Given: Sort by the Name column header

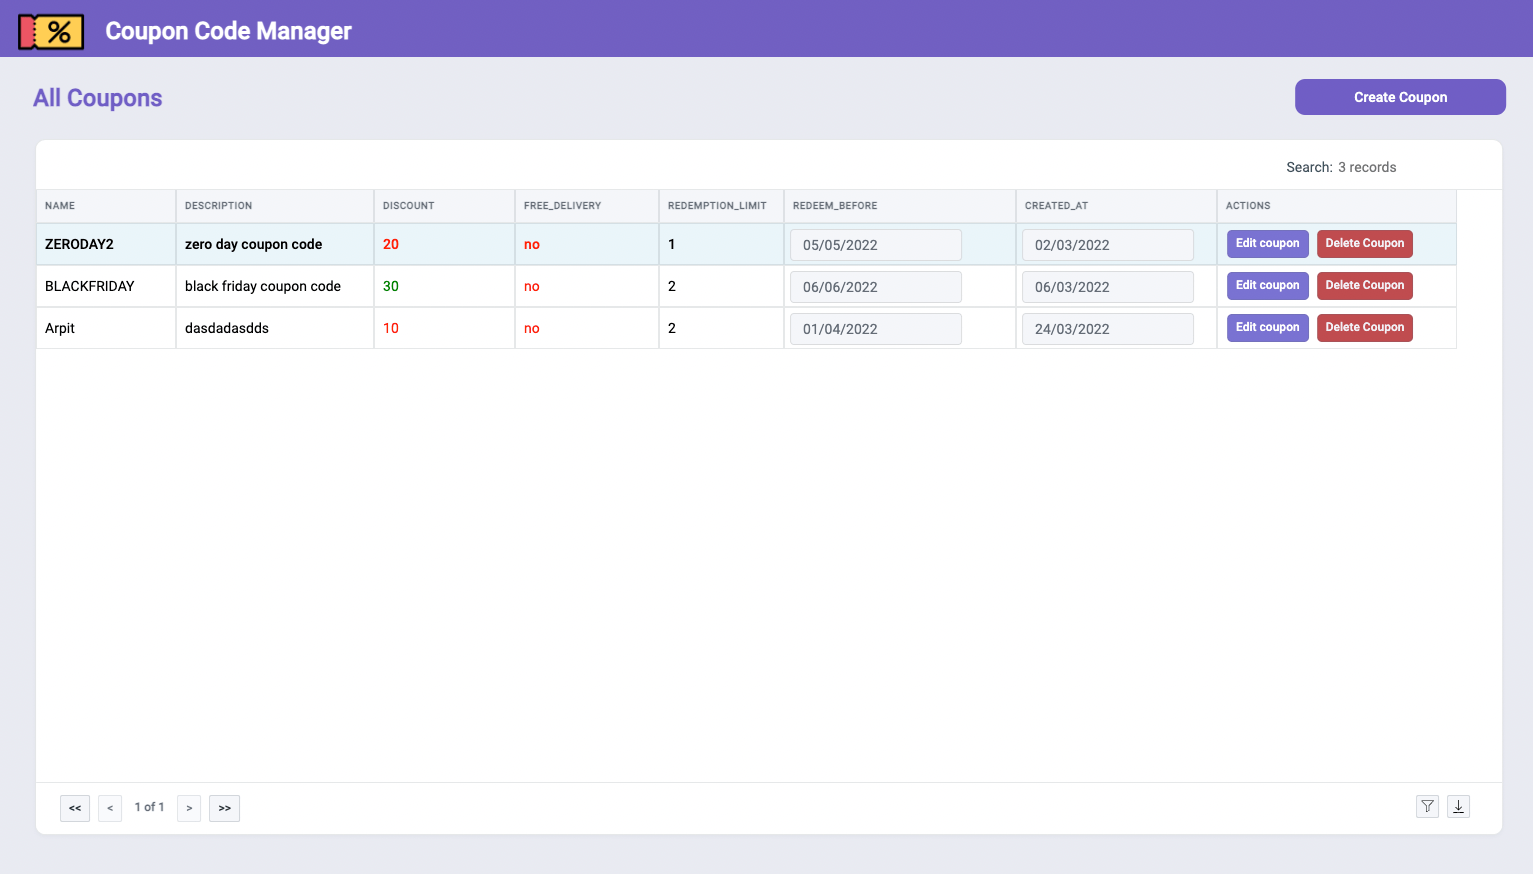Looking at the screenshot, I should coord(60,206).
